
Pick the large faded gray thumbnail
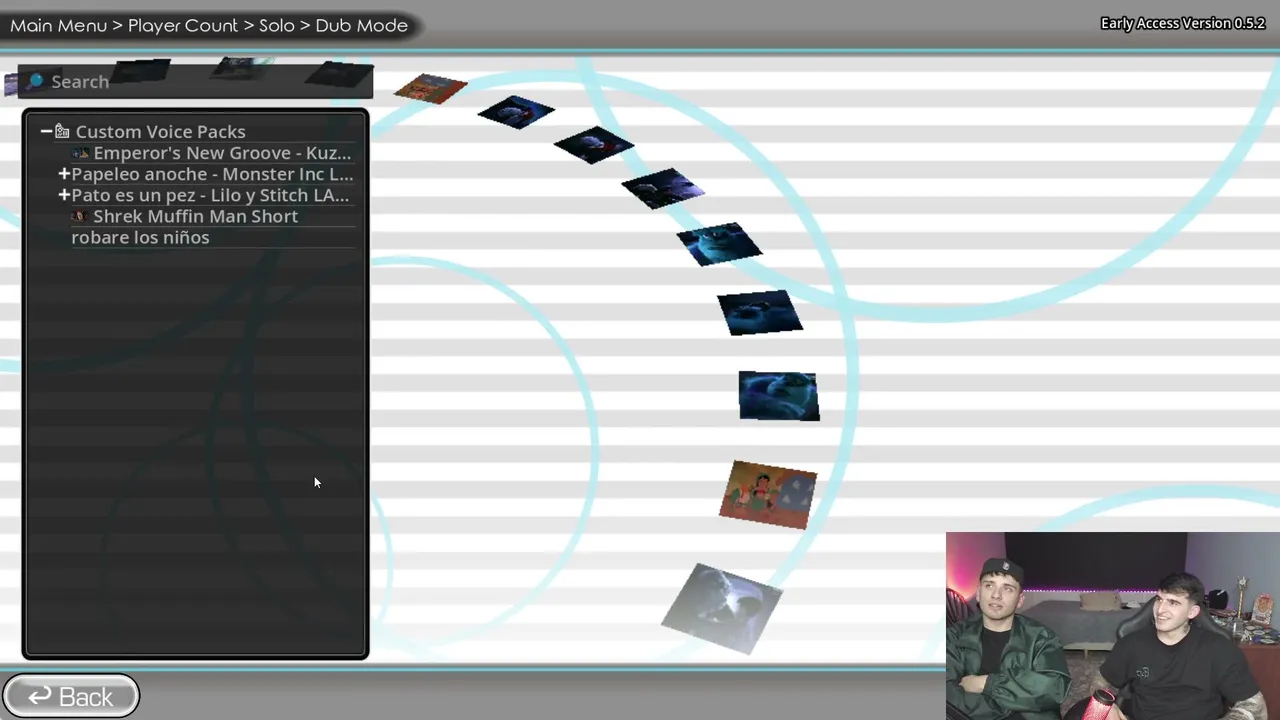coord(722,608)
